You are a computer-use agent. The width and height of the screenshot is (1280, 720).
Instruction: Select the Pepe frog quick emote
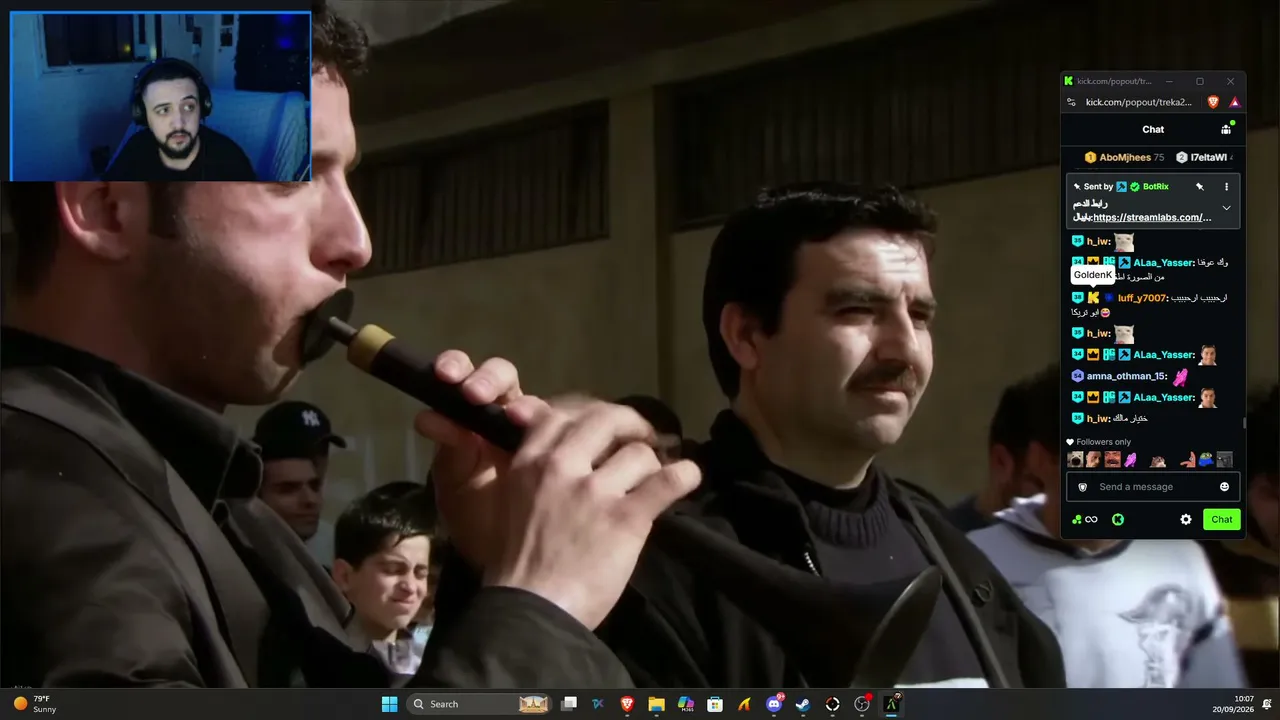(1206, 460)
